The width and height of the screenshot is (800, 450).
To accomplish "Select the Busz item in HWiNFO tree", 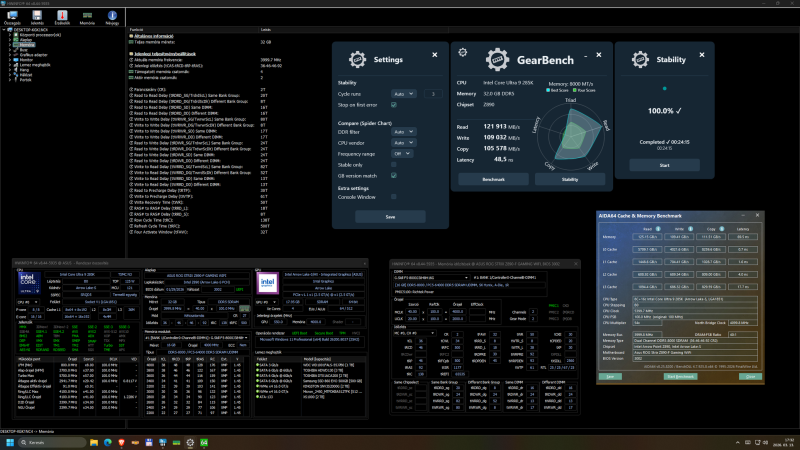I will tap(23, 50).
